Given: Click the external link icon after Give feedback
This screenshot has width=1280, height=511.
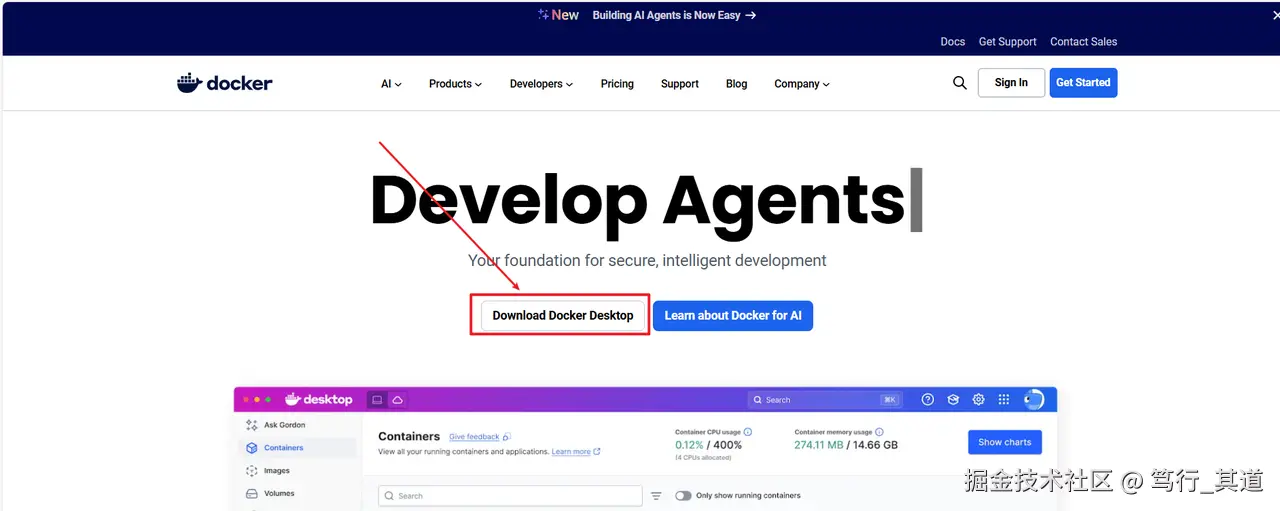Looking at the screenshot, I should 507,437.
